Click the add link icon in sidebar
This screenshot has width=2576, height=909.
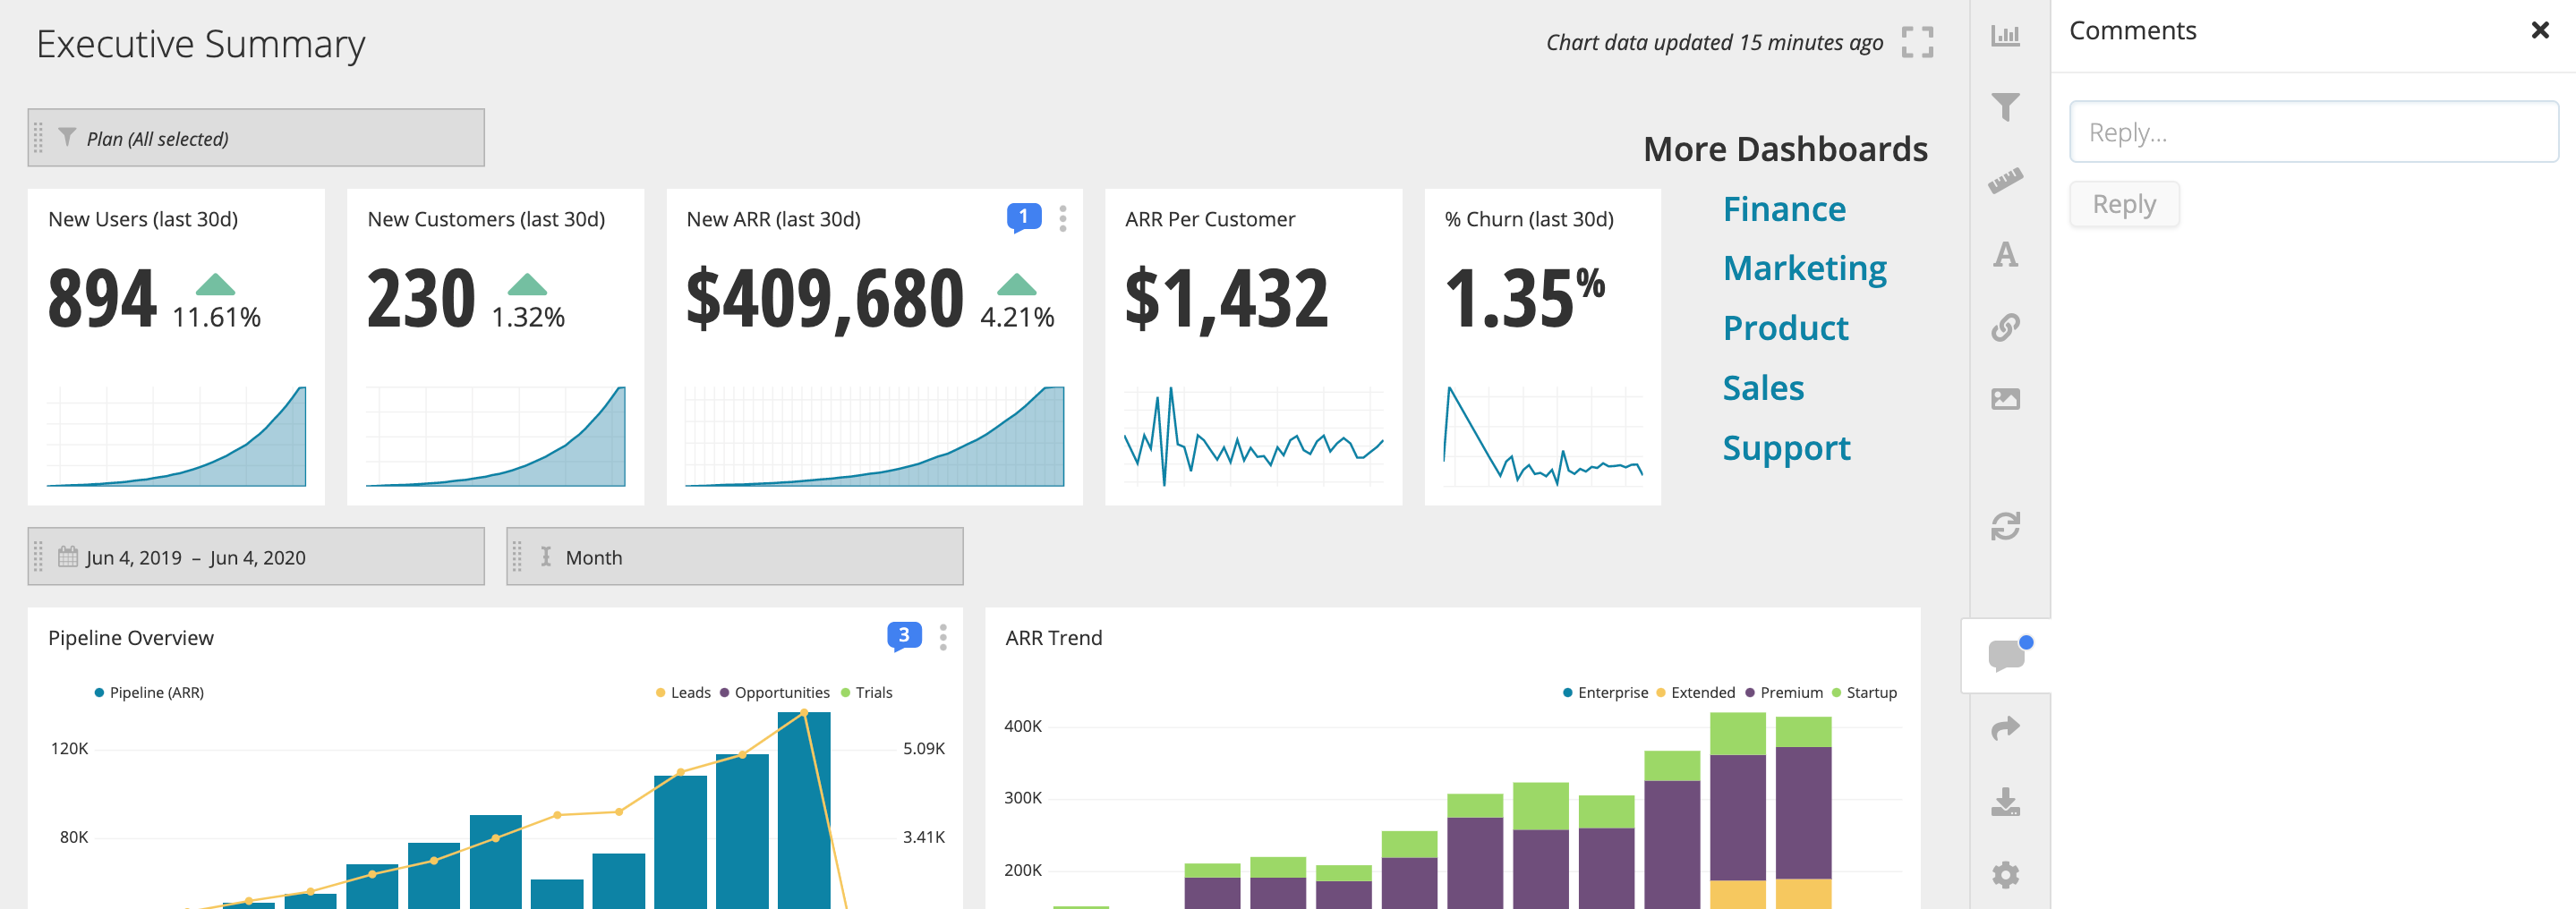2005,327
